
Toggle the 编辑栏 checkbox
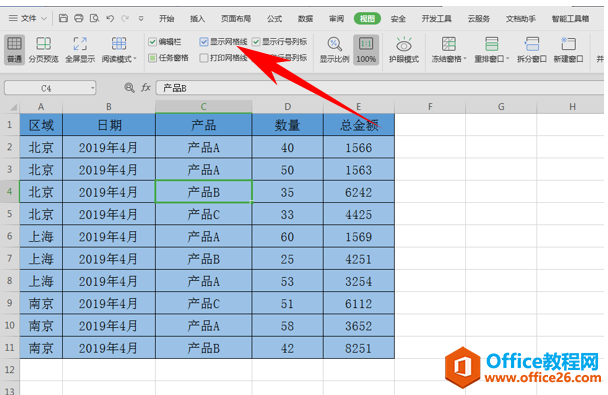pos(152,41)
